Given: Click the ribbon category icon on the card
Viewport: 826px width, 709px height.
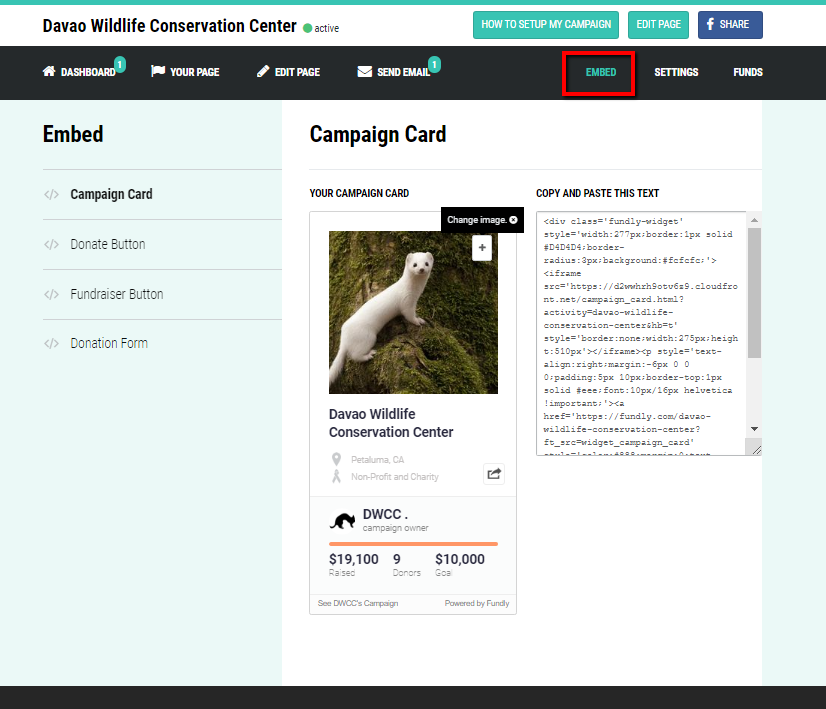Looking at the screenshot, I should point(336,477).
